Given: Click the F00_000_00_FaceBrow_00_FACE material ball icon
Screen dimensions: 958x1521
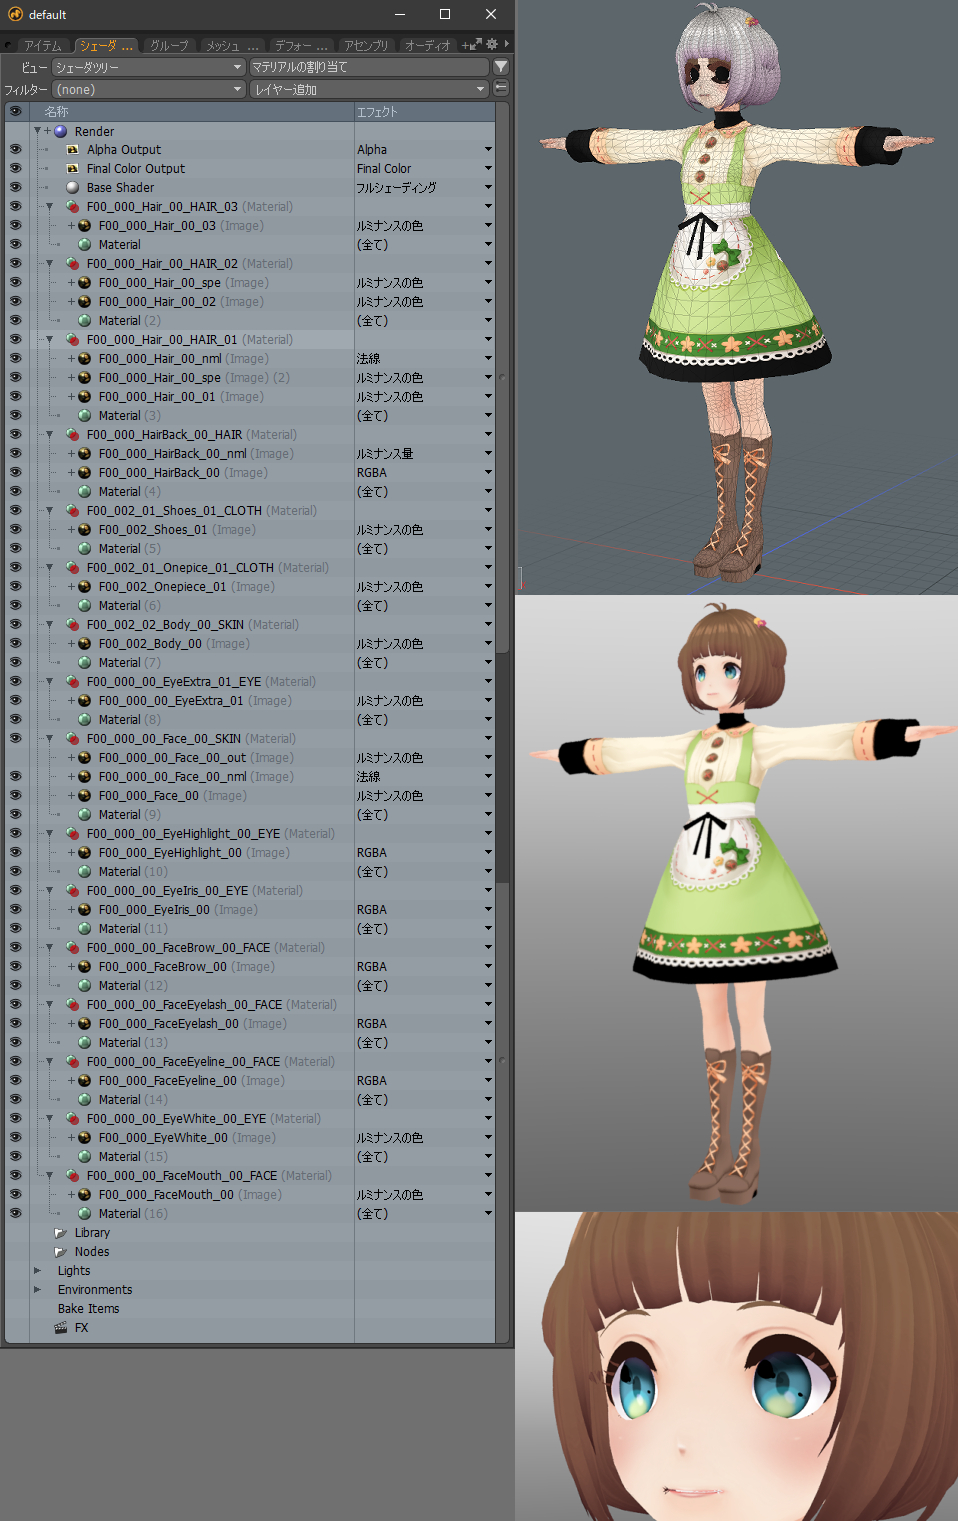Looking at the screenshot, I should tap(72, 948).
